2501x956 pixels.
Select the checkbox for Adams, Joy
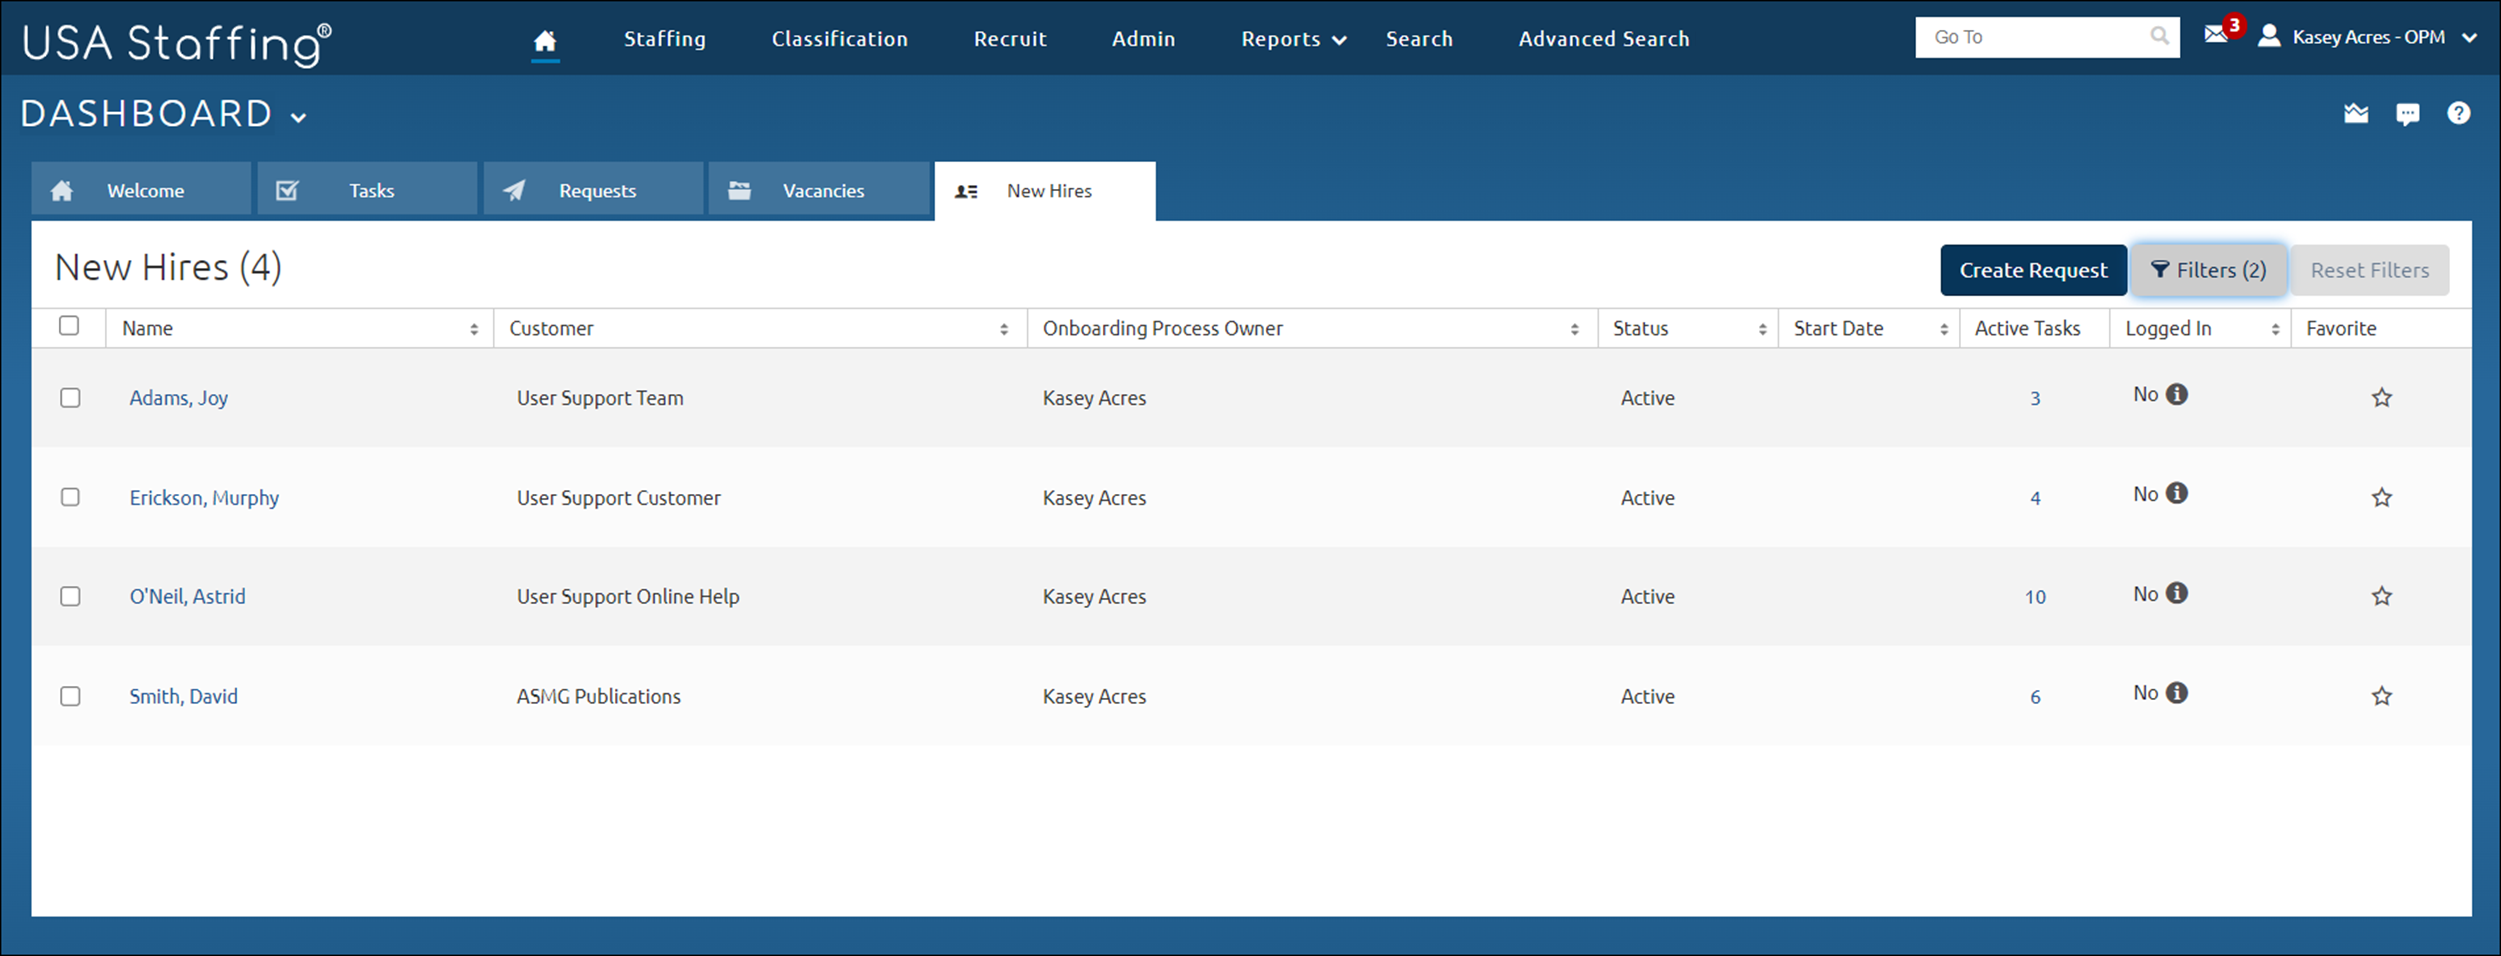pyautogui.click(x=70, y=398)
